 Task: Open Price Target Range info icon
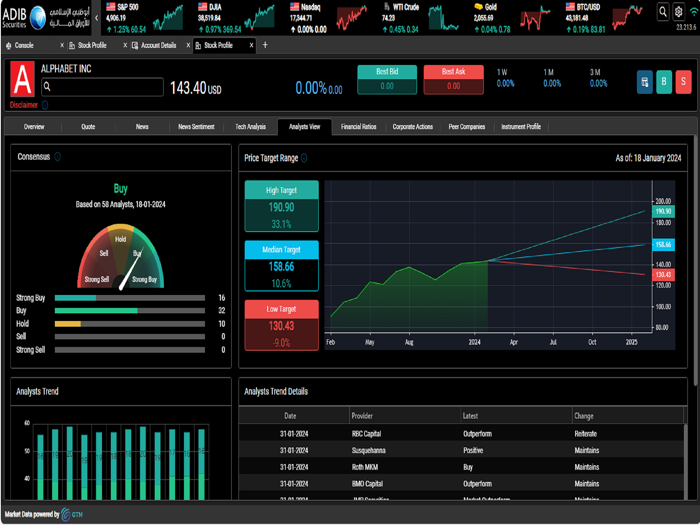[x=304, y=158]
